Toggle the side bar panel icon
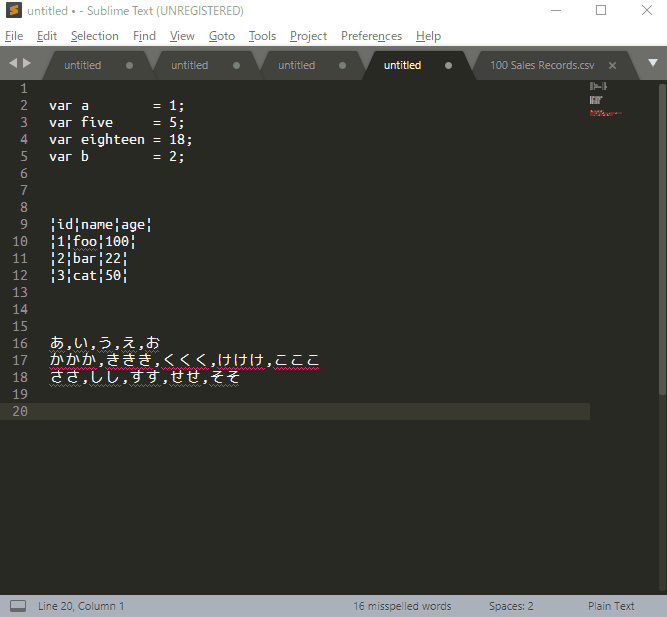 tap(18, 606)
